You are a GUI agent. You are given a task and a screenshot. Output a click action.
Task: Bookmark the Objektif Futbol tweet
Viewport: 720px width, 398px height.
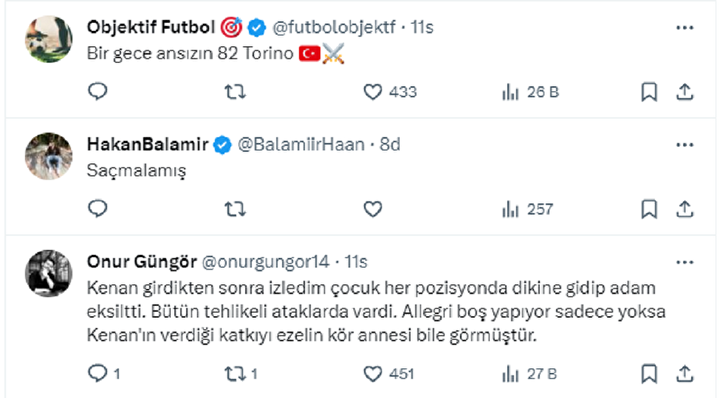point(649,92)
